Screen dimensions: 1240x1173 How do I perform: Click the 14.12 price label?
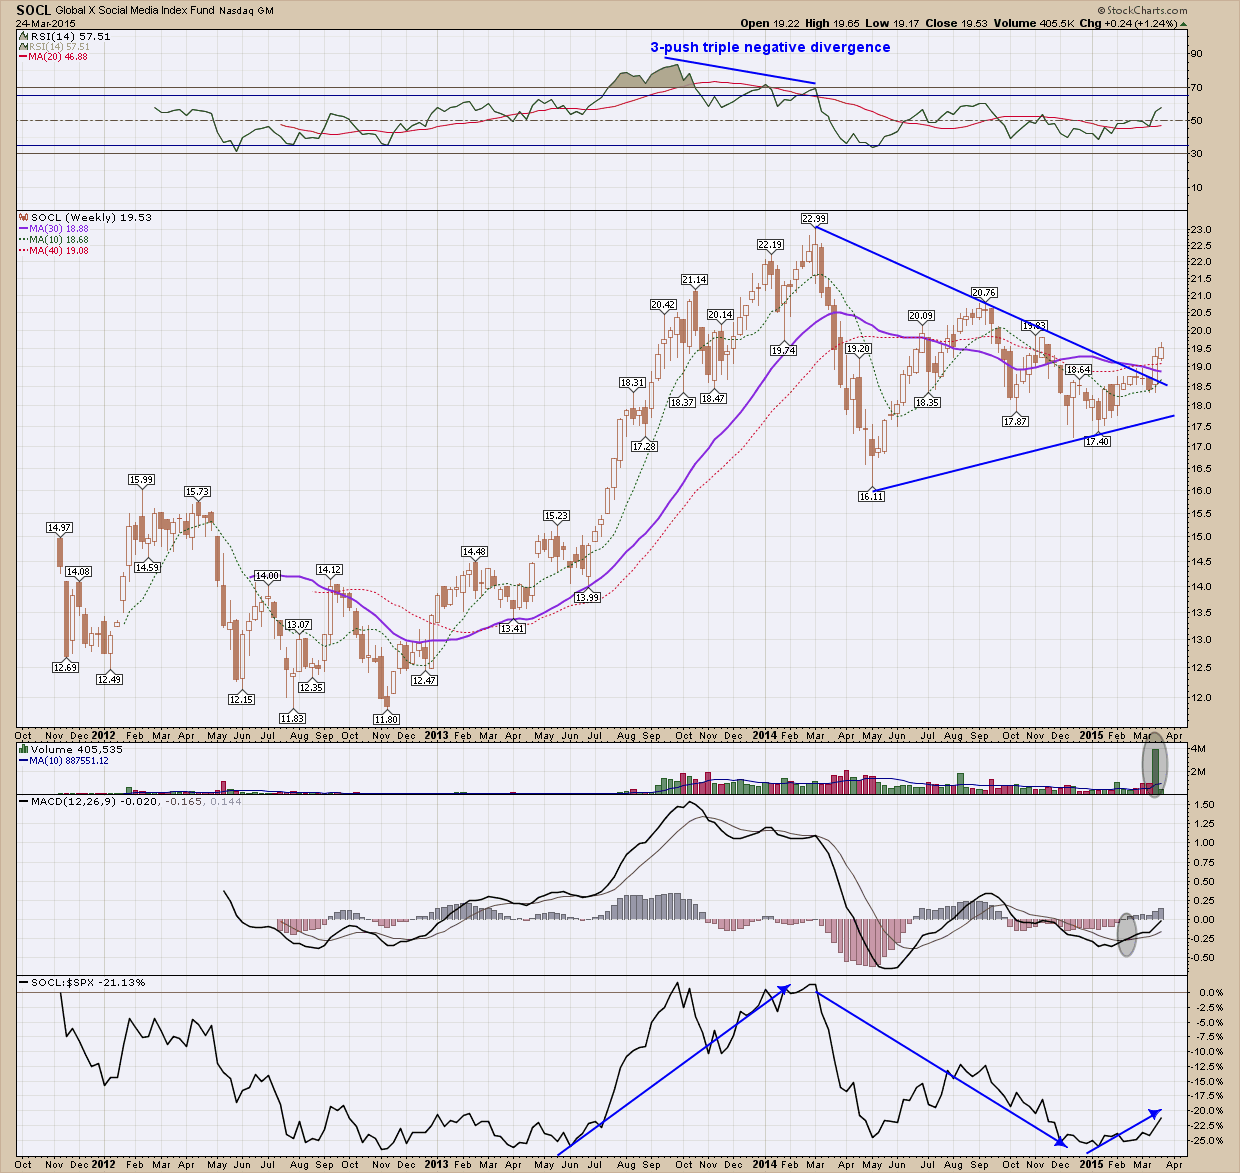(329, 570)
